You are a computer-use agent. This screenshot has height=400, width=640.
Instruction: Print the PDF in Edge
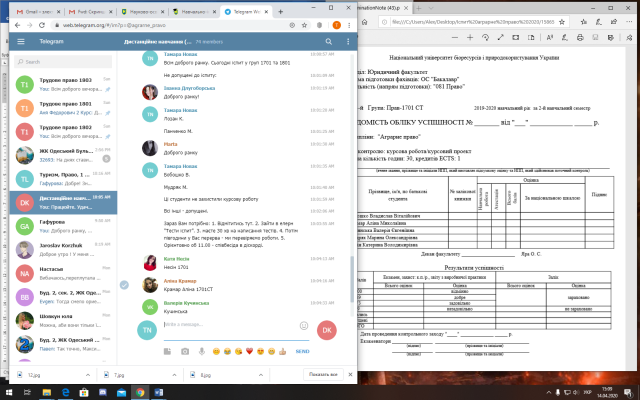(580, 37)
